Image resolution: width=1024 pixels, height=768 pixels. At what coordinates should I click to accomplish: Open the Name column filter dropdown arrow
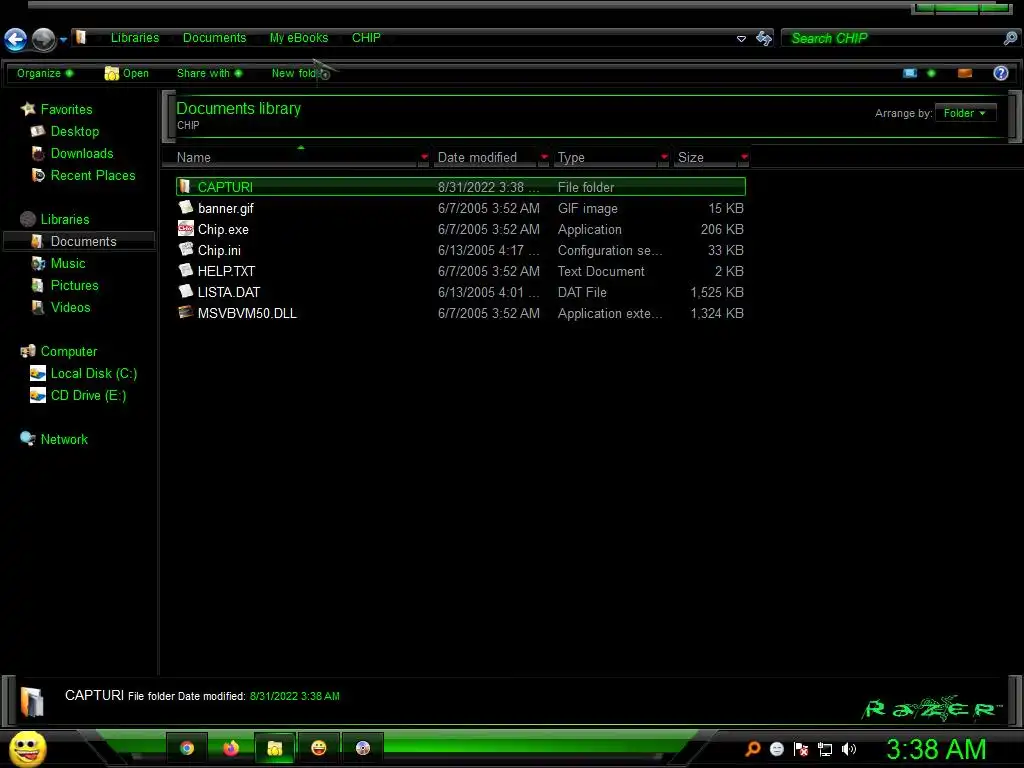[424, 157]
